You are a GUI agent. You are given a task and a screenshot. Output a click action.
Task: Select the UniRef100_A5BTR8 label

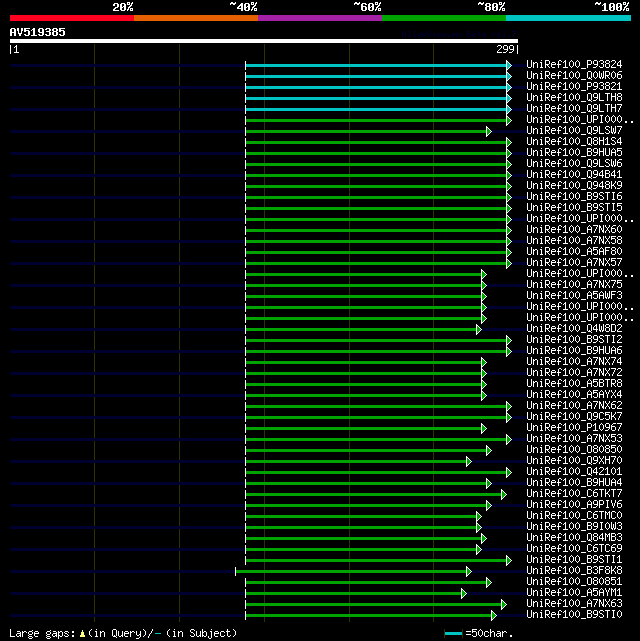[x=574, y=384]
